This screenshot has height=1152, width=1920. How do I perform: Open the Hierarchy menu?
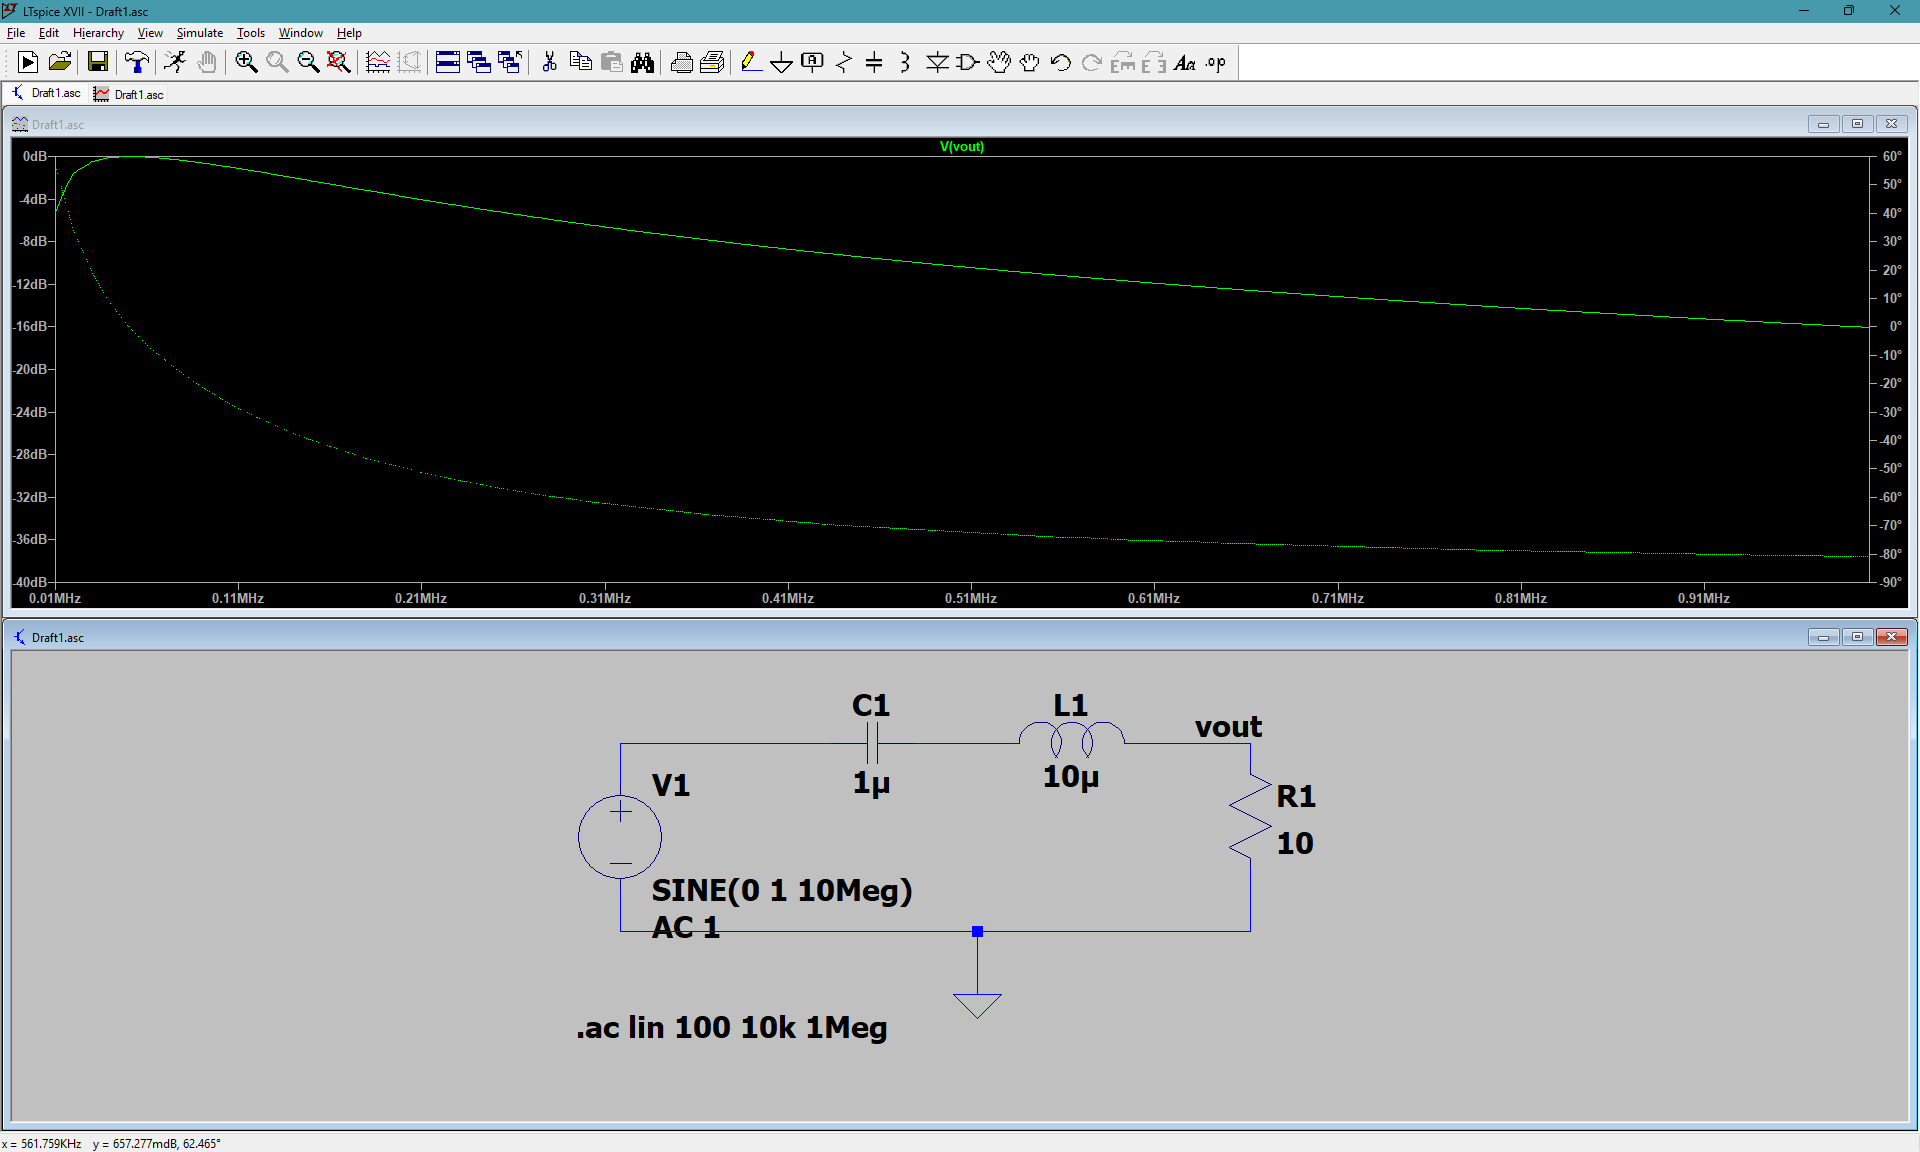[98, 33]
